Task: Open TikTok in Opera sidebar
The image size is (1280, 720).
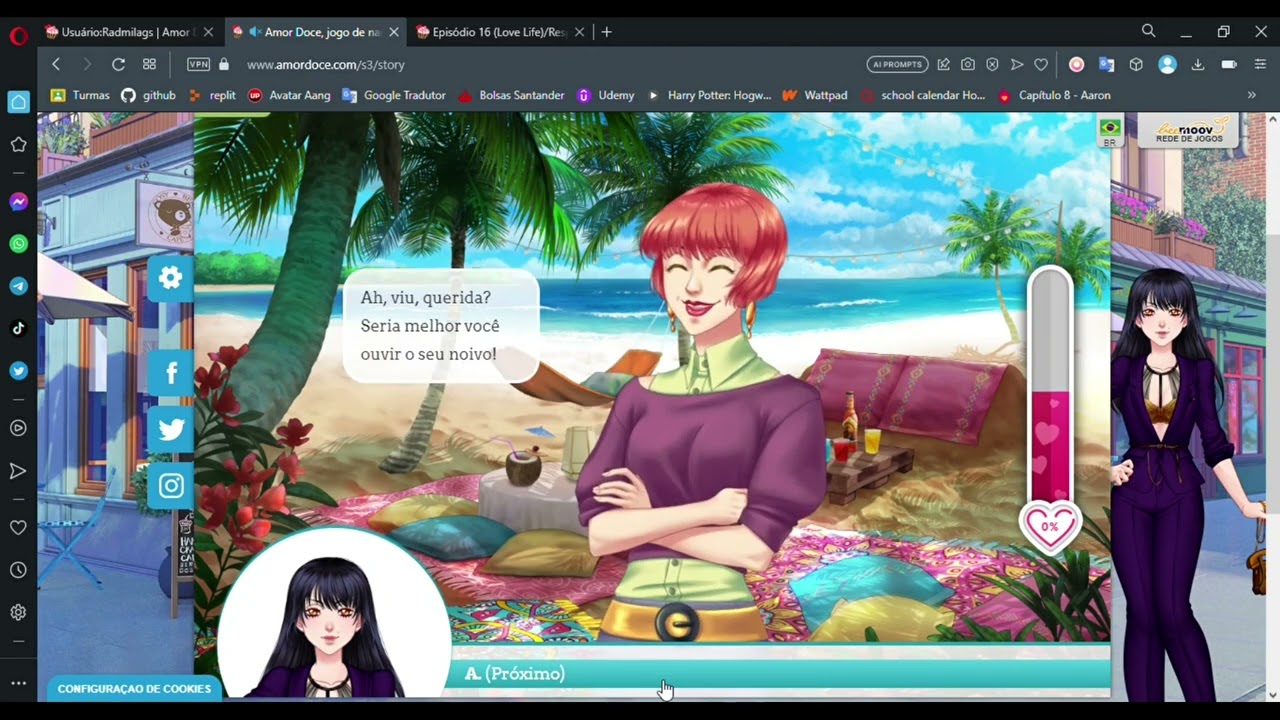Action: 18,328
